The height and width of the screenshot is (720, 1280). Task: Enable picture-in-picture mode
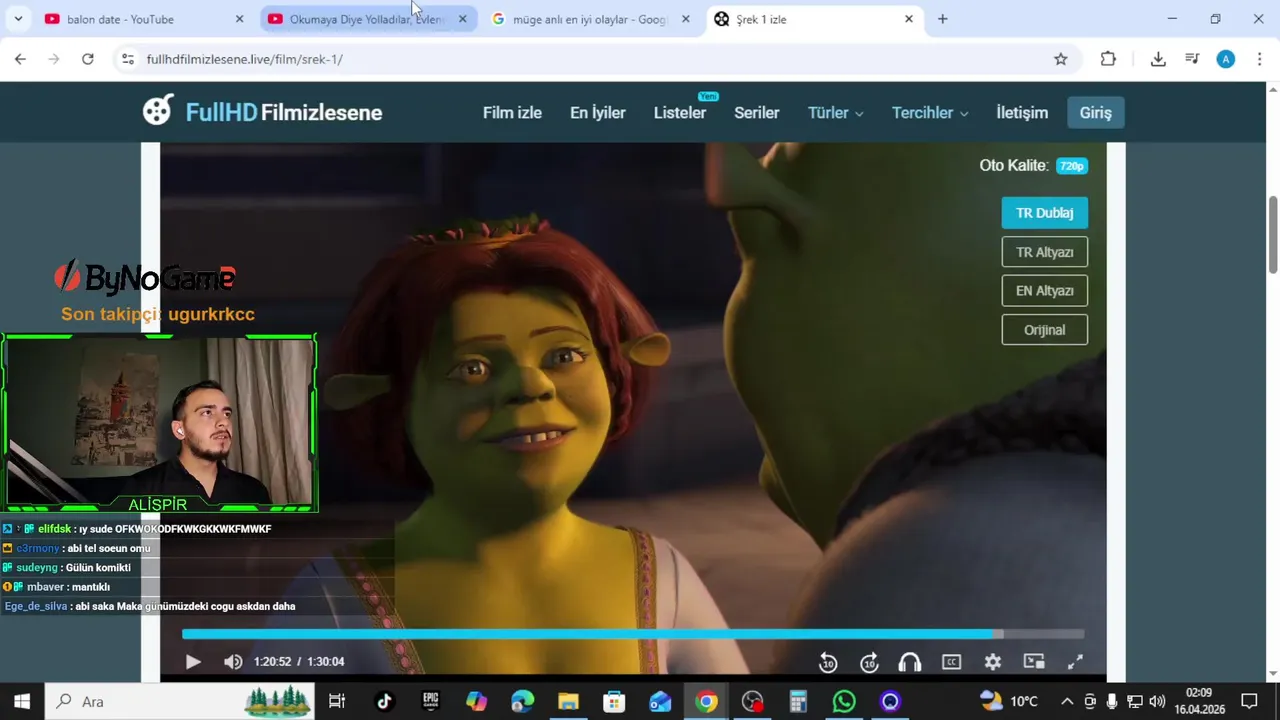point(1034,662)
